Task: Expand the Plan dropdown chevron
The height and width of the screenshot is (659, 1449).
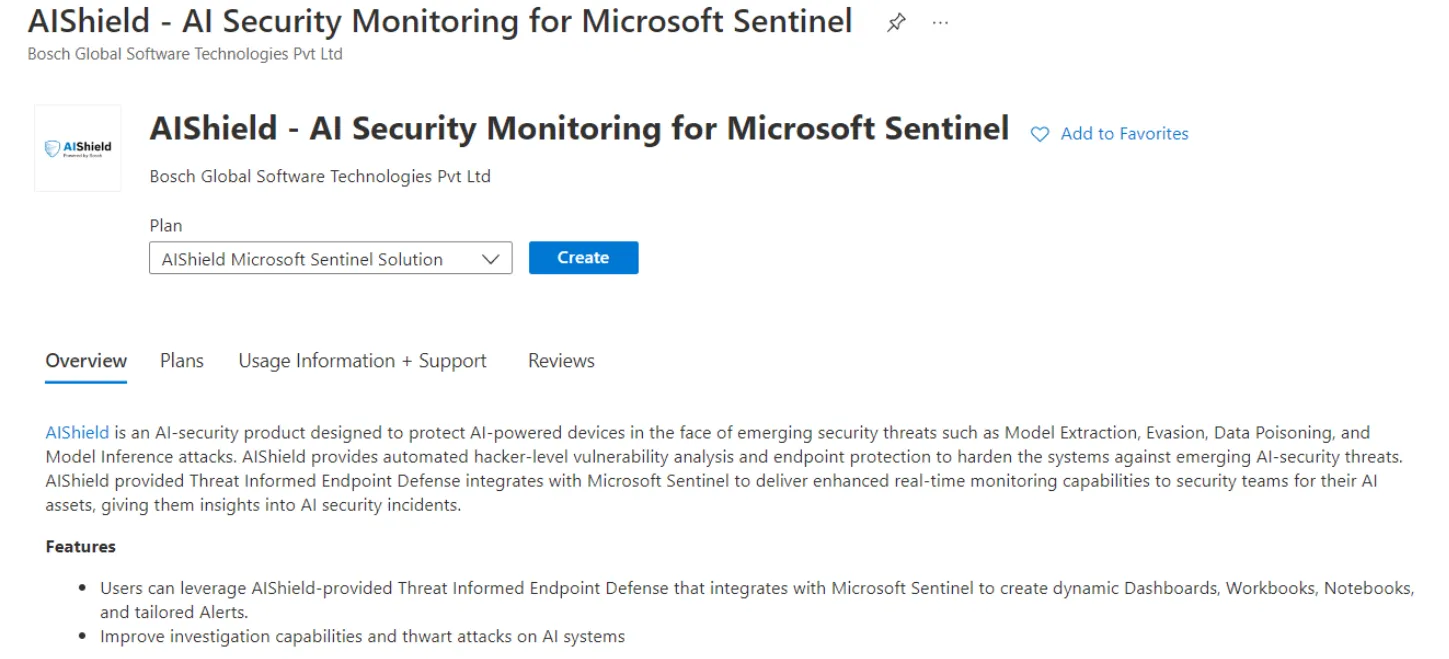Action: (x=490, y=259)
